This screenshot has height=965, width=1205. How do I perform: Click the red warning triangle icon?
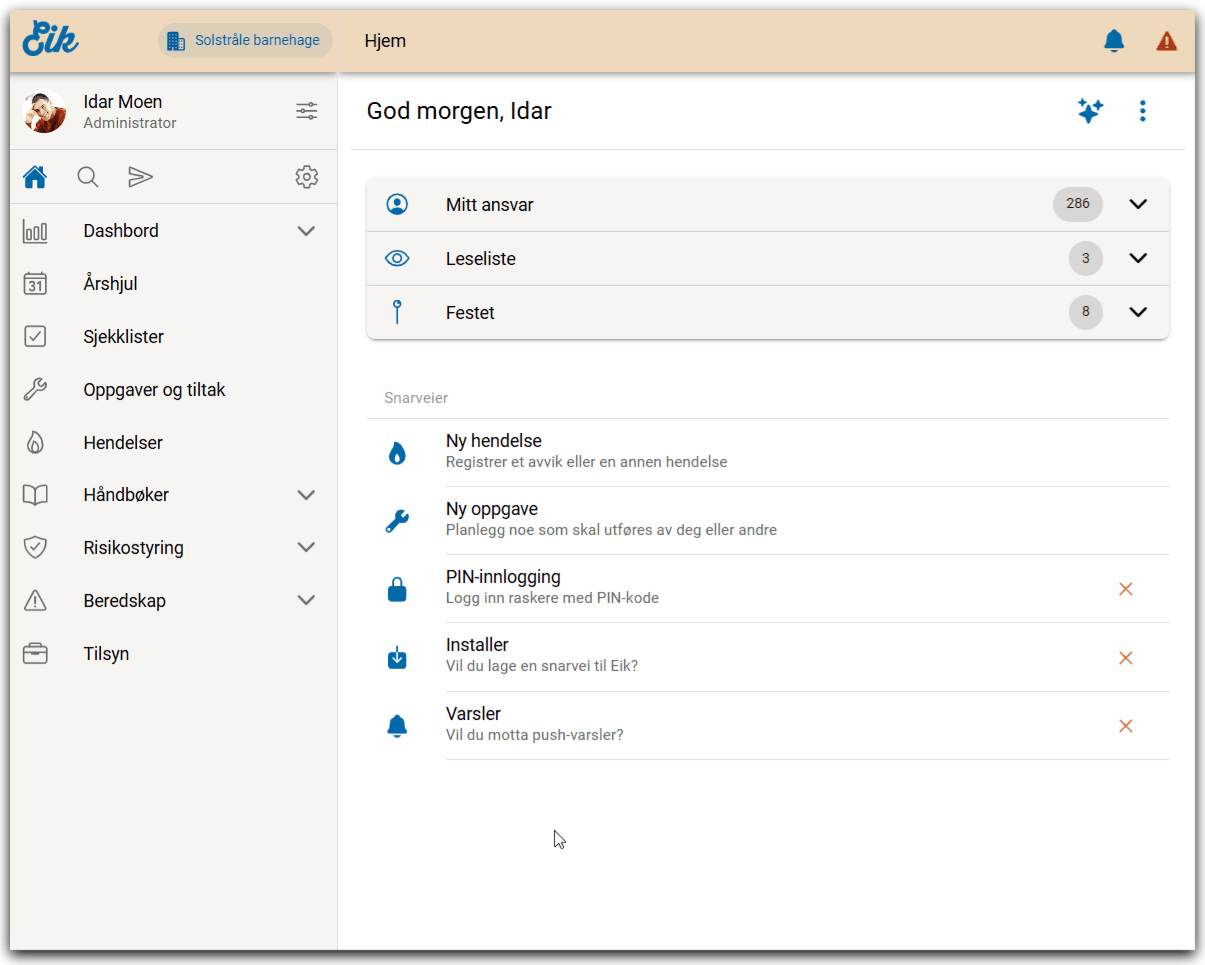[1166, 41]
